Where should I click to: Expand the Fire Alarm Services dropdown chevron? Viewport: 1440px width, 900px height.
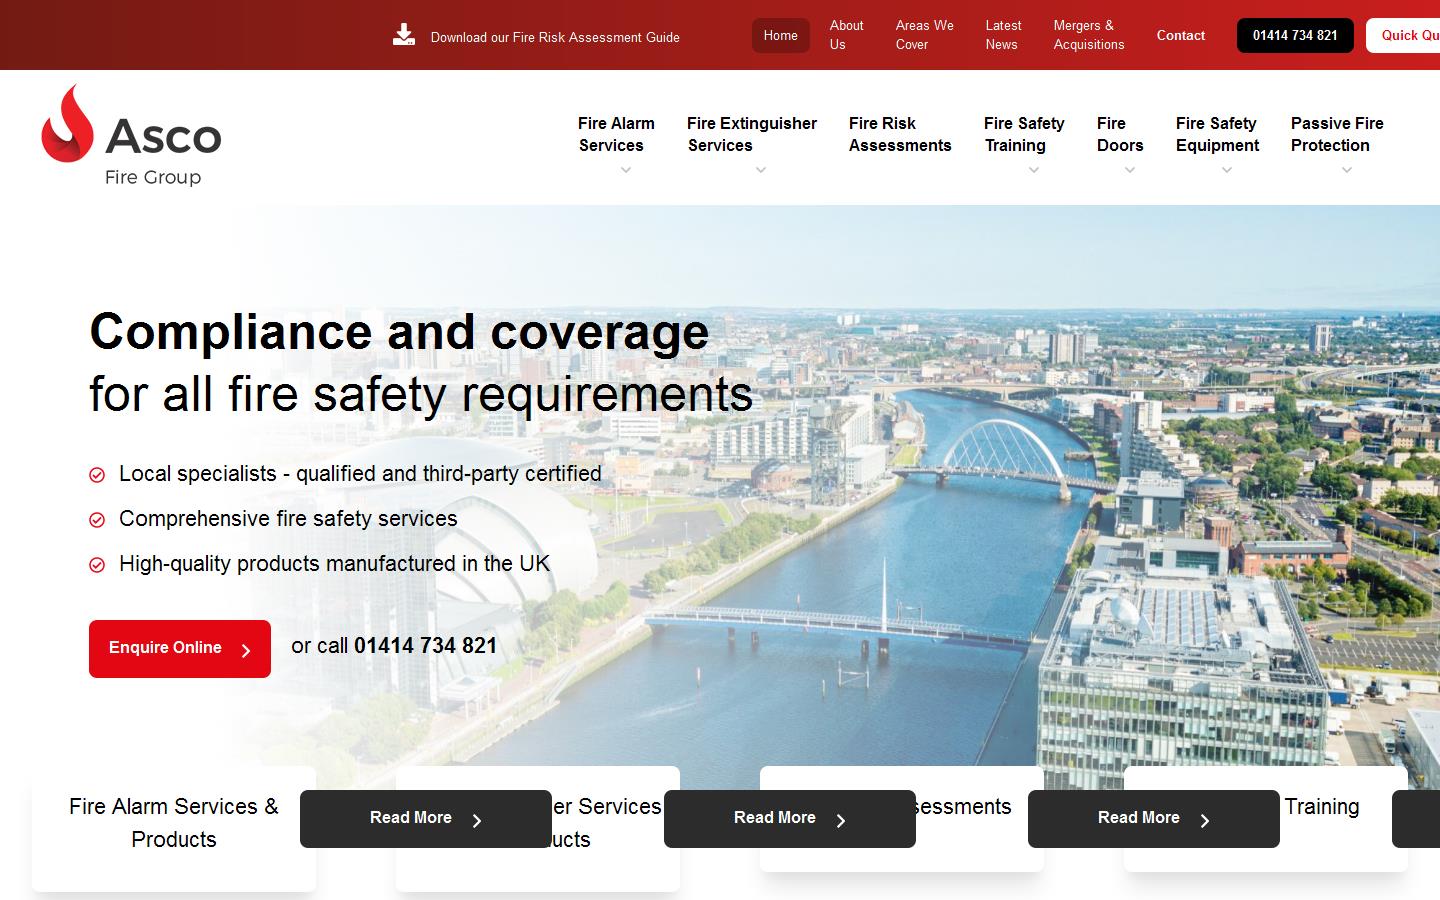pos(626,171)
